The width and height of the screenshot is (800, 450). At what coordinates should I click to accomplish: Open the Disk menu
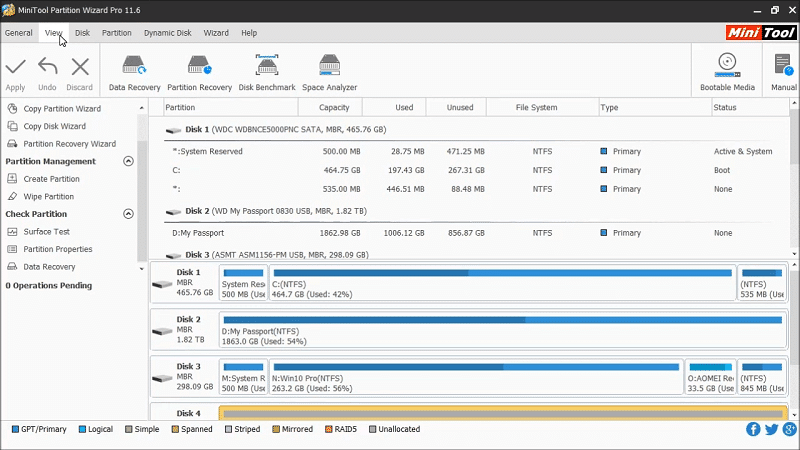point(82,33)
